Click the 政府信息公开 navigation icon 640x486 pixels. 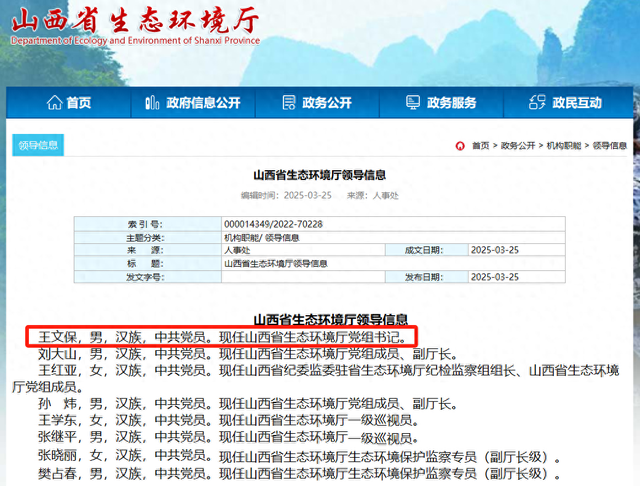pos(152,103)
